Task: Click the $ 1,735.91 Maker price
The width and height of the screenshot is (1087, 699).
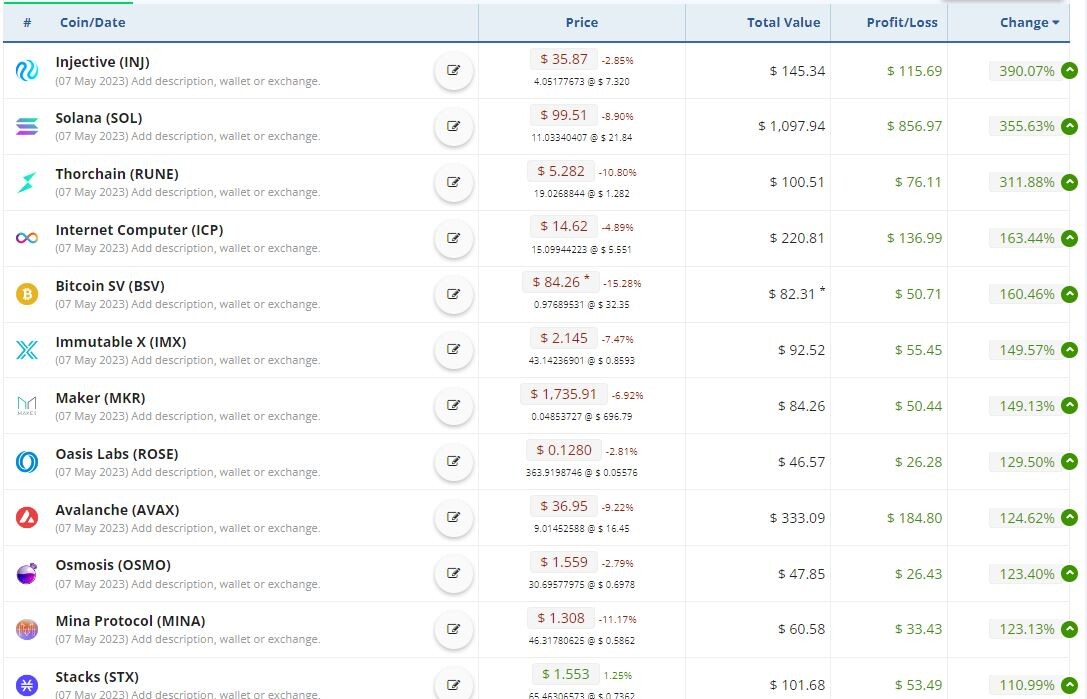Action: pyautogui.click(x=564, y=394)
